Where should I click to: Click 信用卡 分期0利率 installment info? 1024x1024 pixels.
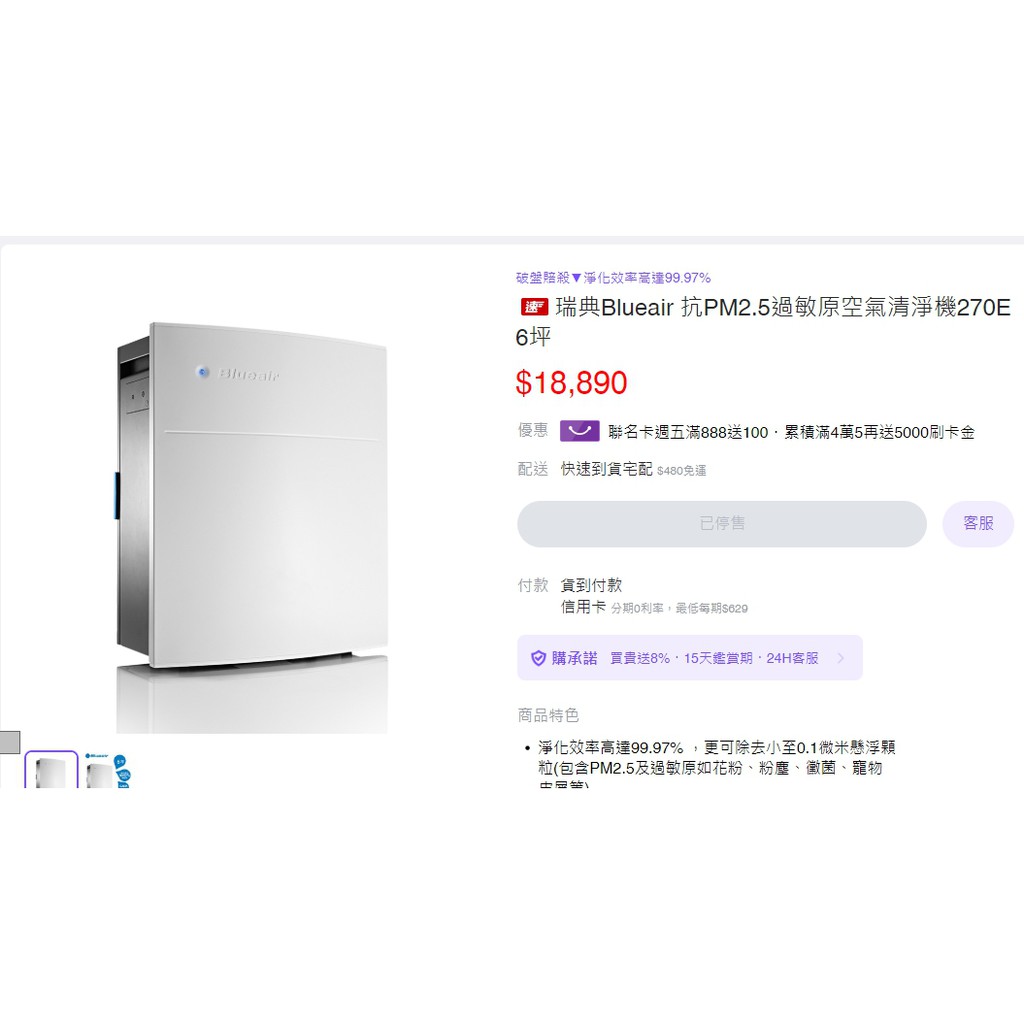[654, 607]
